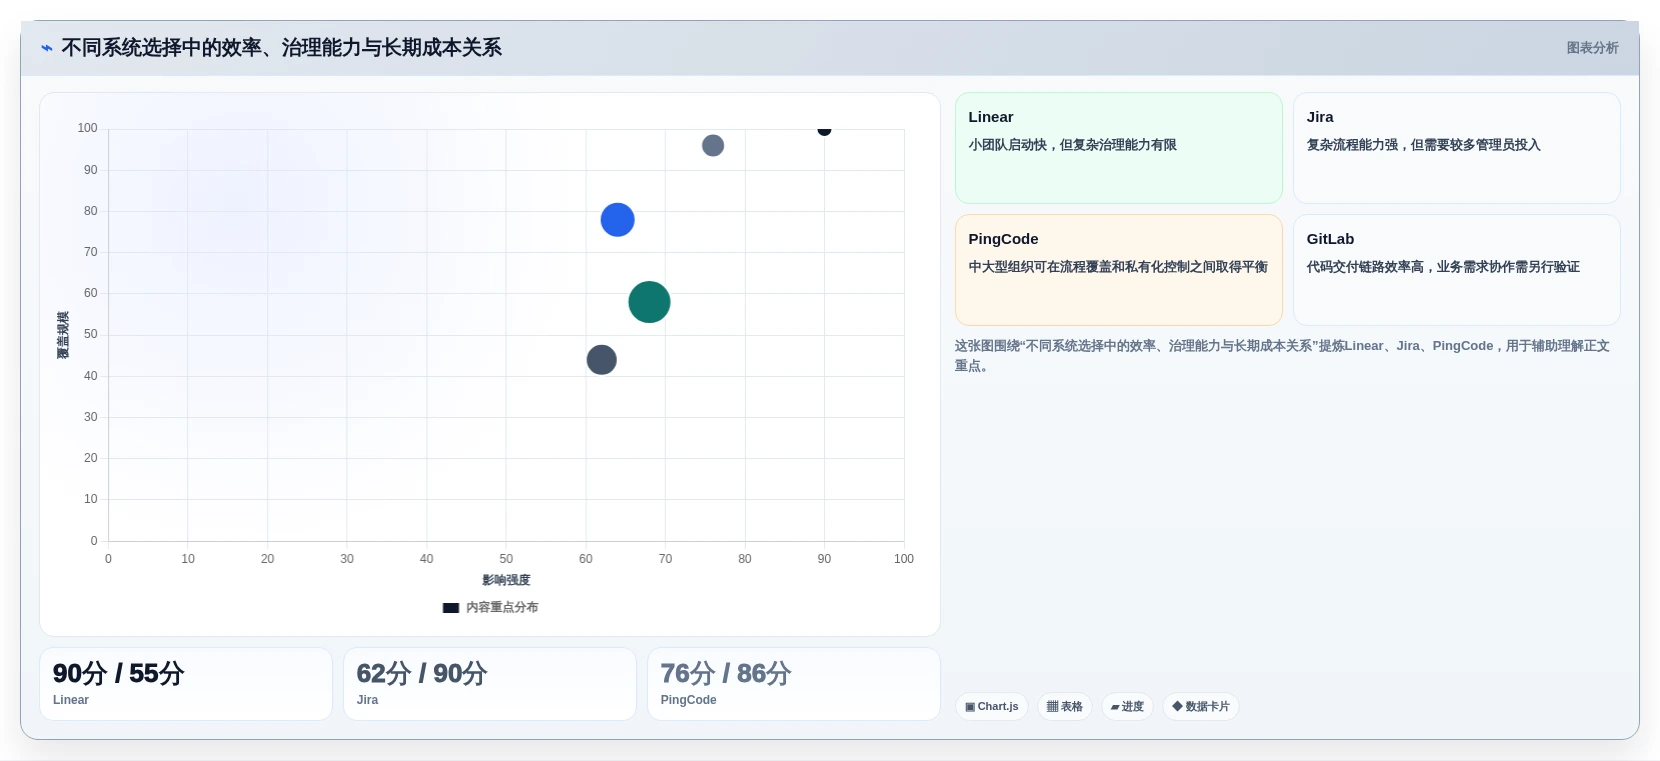Click the 90分 / 55分 Linear stat card
1660x761 pixels.
click(x=186, y=684)
